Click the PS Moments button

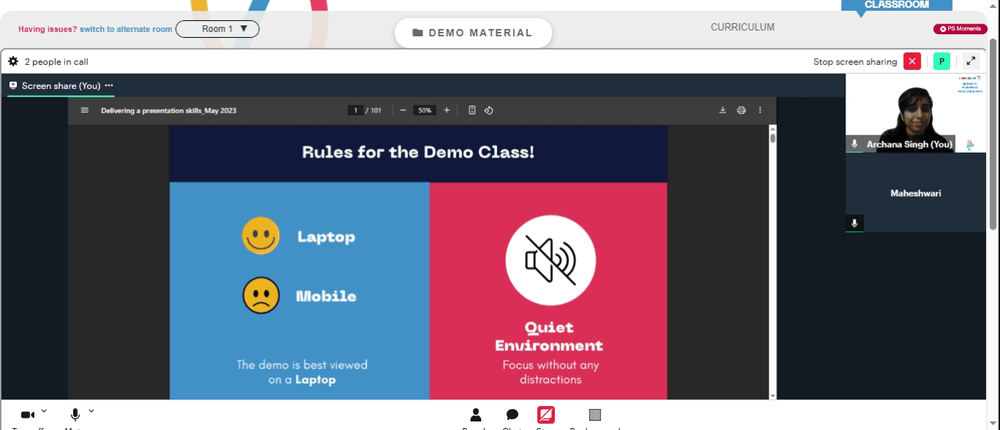(960, 29)
